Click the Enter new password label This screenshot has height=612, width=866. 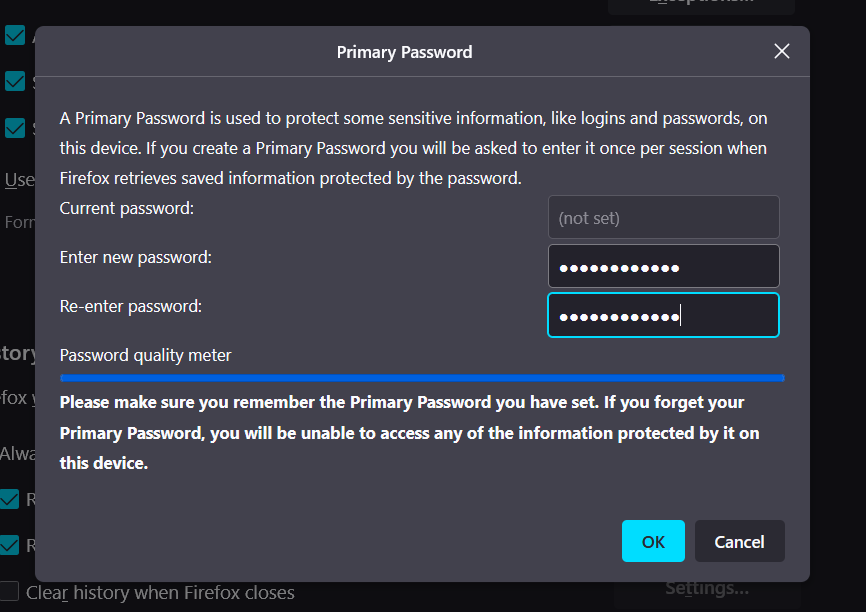click(x=136, y=257)
